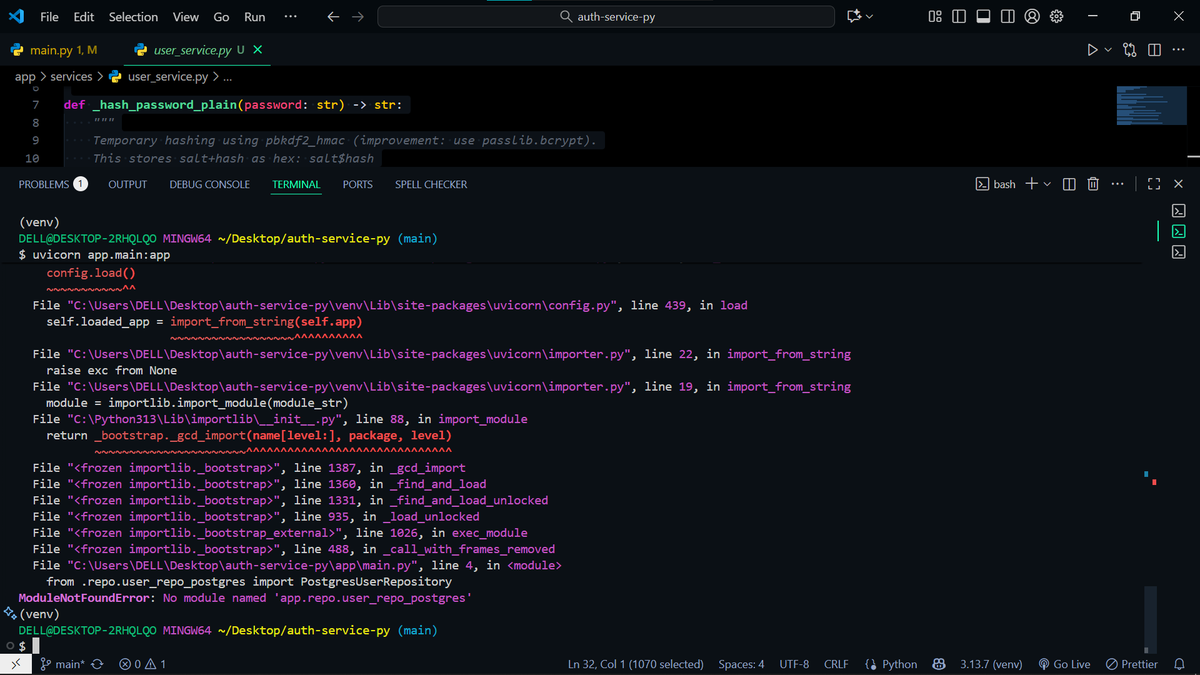Open the File menu
The height and width of the screenshot is (675, 1200).
49,16
